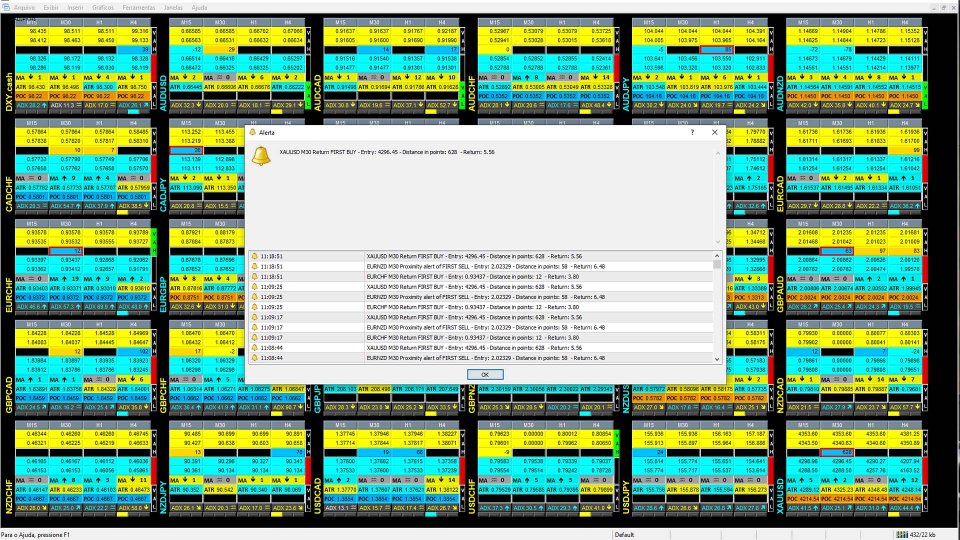Image resolution: width=960 pixels, height=540 pixels.
Task: Click the AUDJPY symbol label on the dashboard
Action: pyautogui.click(x=626, y=94)
